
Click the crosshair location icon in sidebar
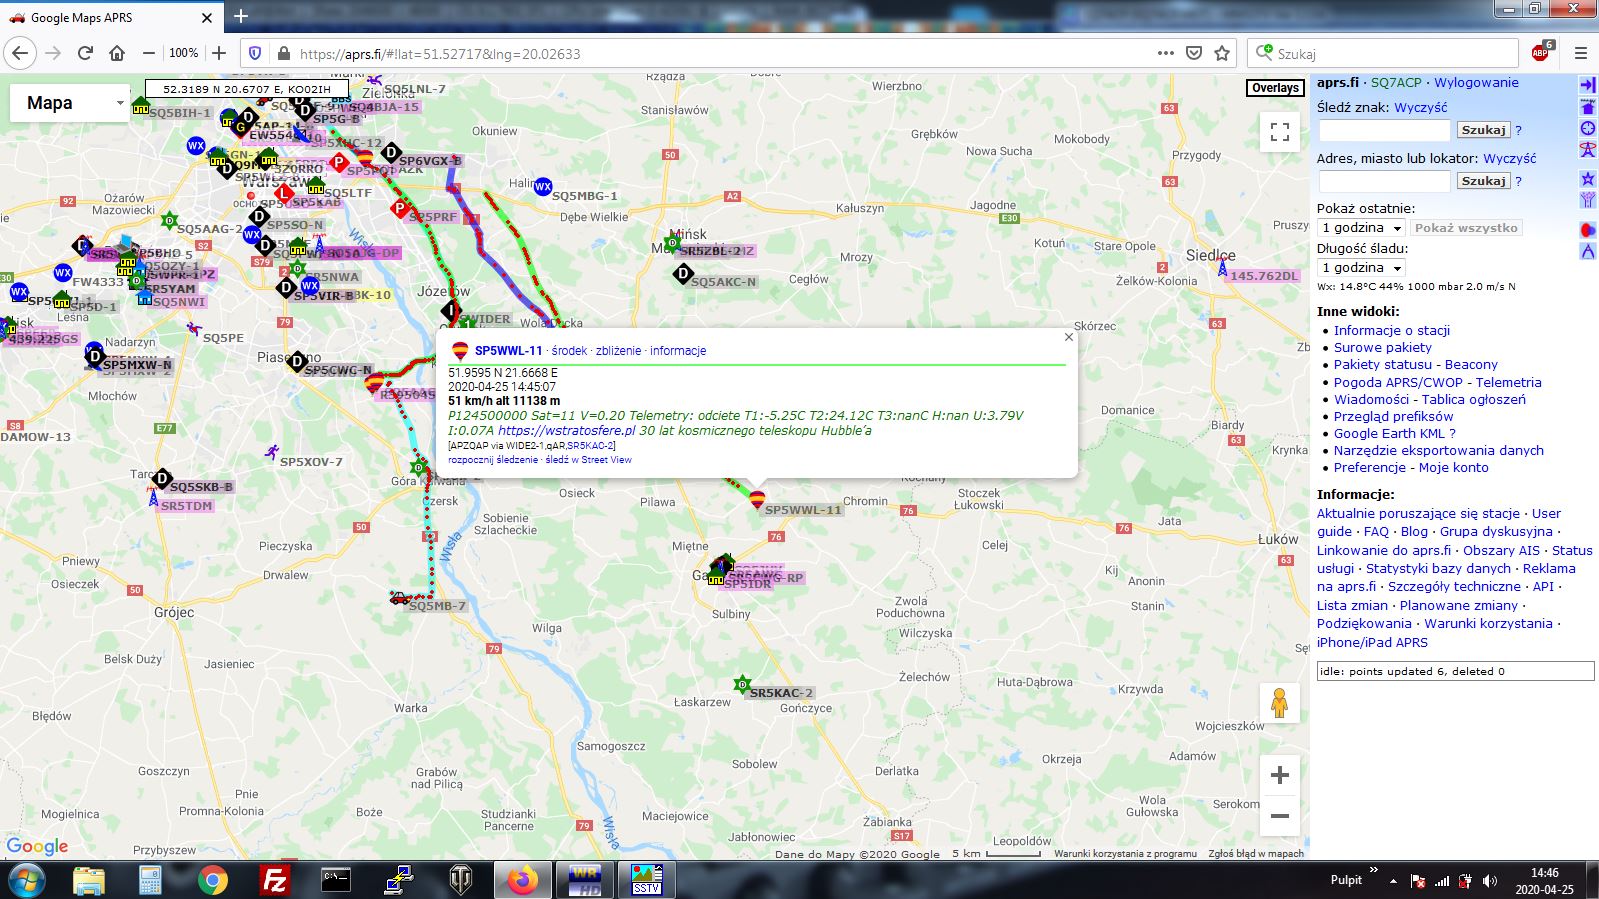point(1587,128)
